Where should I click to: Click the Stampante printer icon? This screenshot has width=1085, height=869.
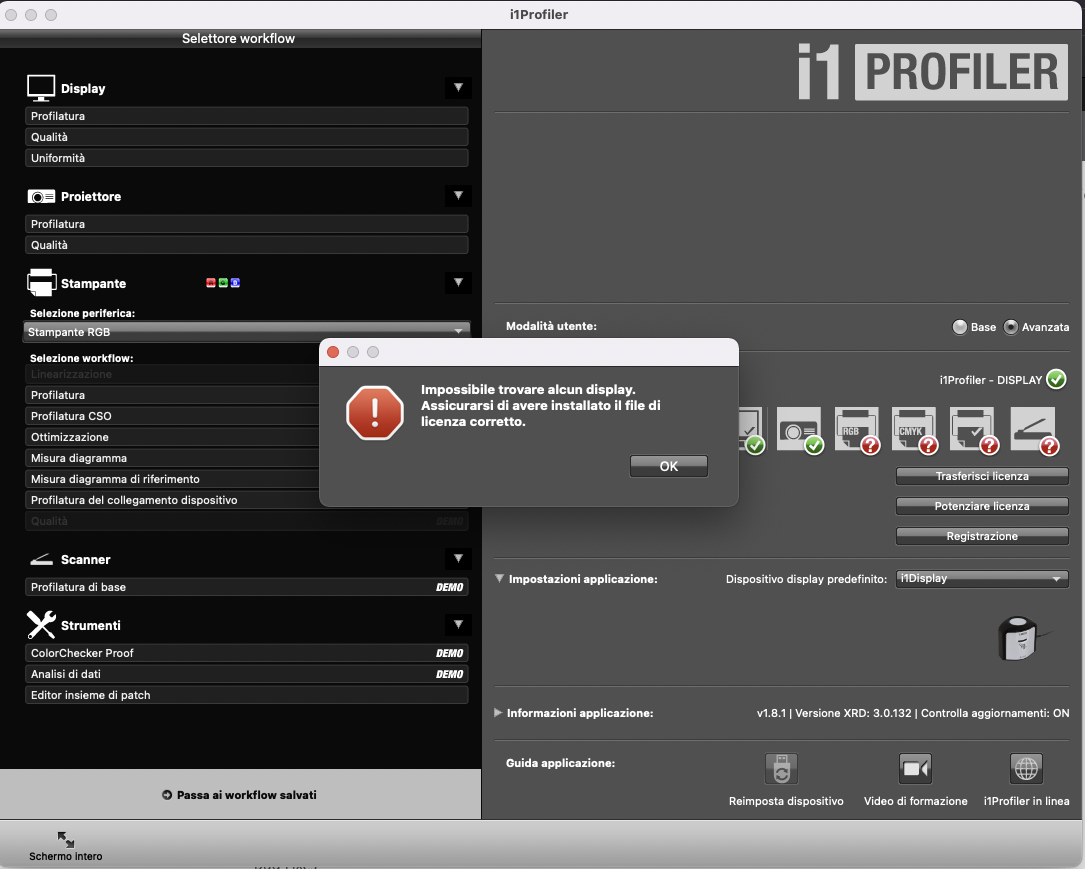41,282
